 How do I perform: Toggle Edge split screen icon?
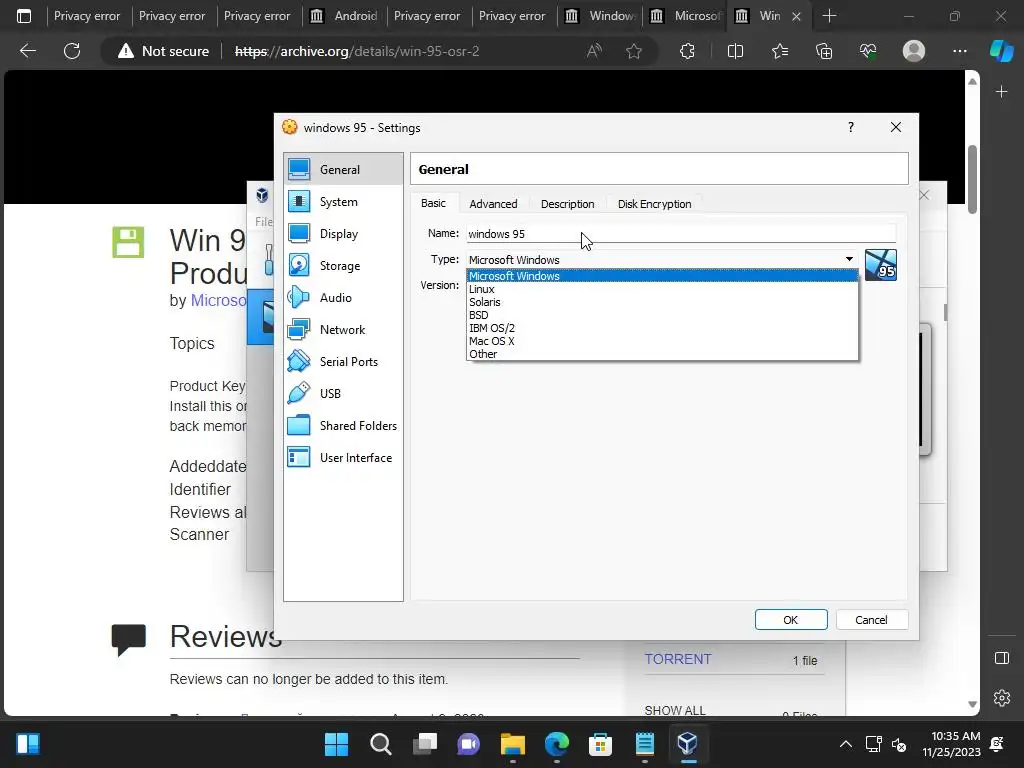735,51
